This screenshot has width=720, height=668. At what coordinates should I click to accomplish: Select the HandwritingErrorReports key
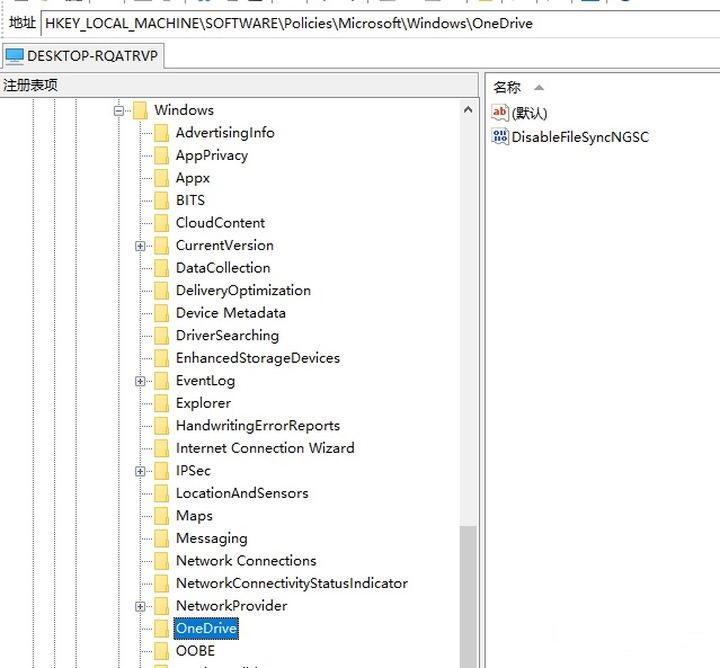click(x=258, y=425)
